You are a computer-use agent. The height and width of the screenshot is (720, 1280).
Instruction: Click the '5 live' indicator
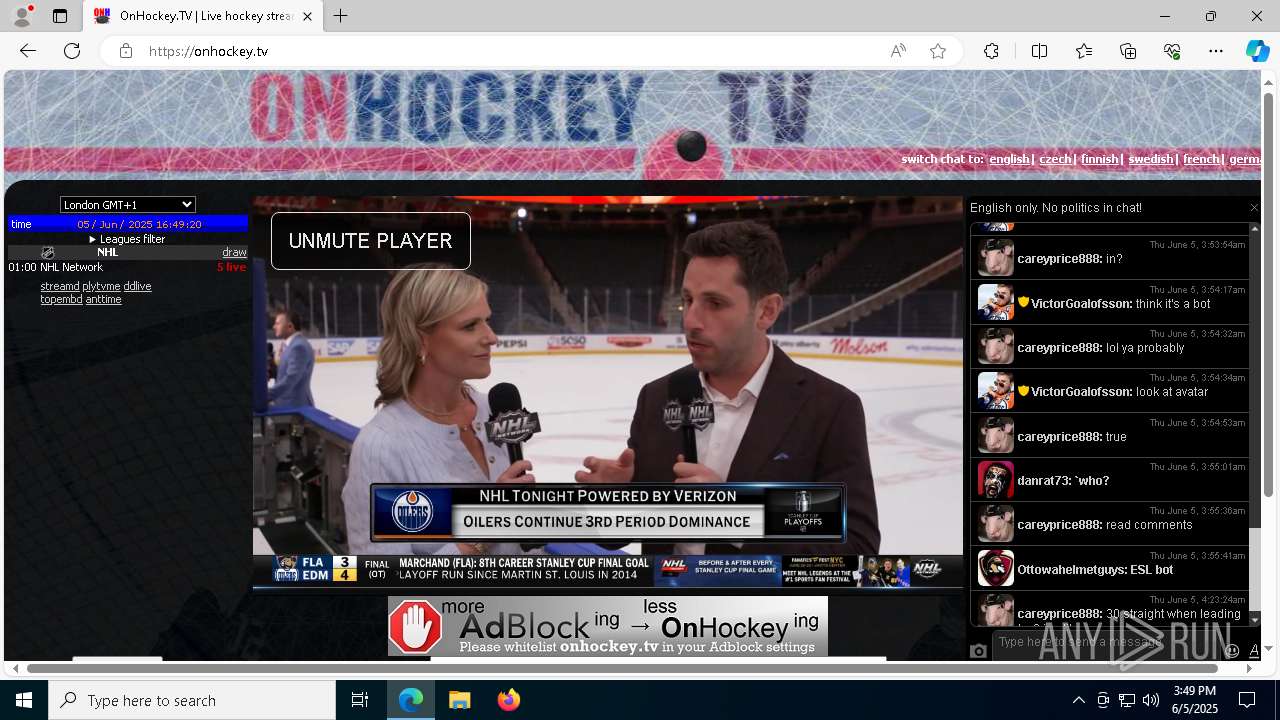coord(231,267)
